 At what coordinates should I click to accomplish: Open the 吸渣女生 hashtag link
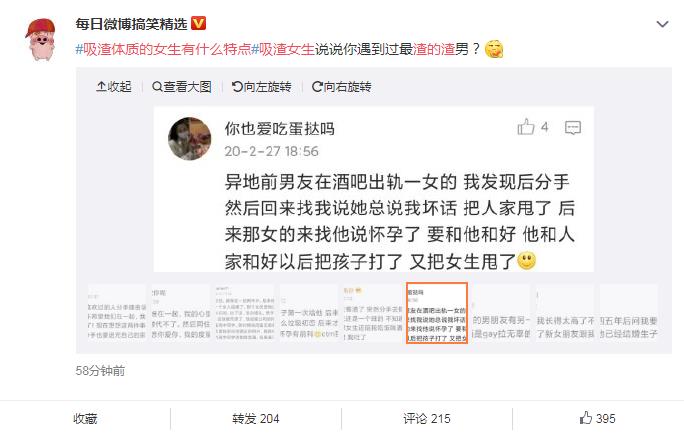[x=283, y=49]
